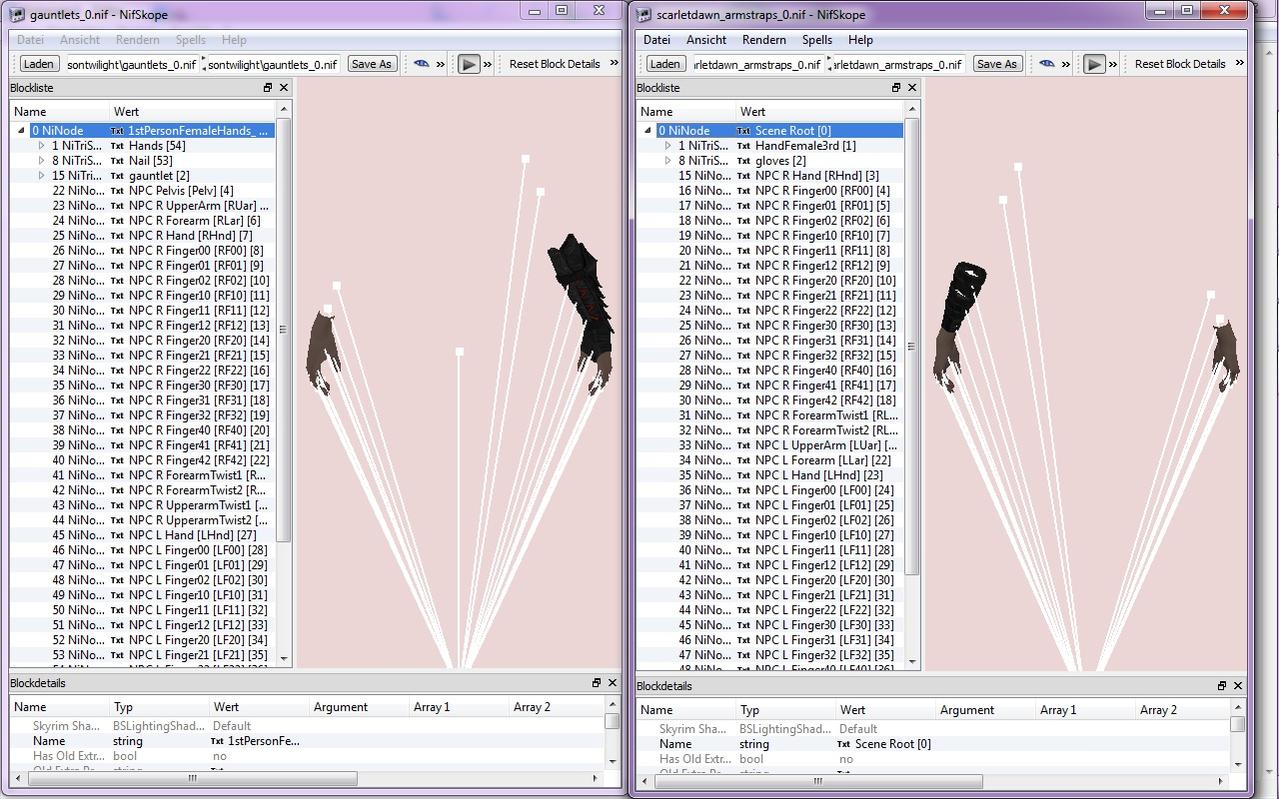Click the eye view icon in scarletdawn window
1279x799 pixels.
1046,64
